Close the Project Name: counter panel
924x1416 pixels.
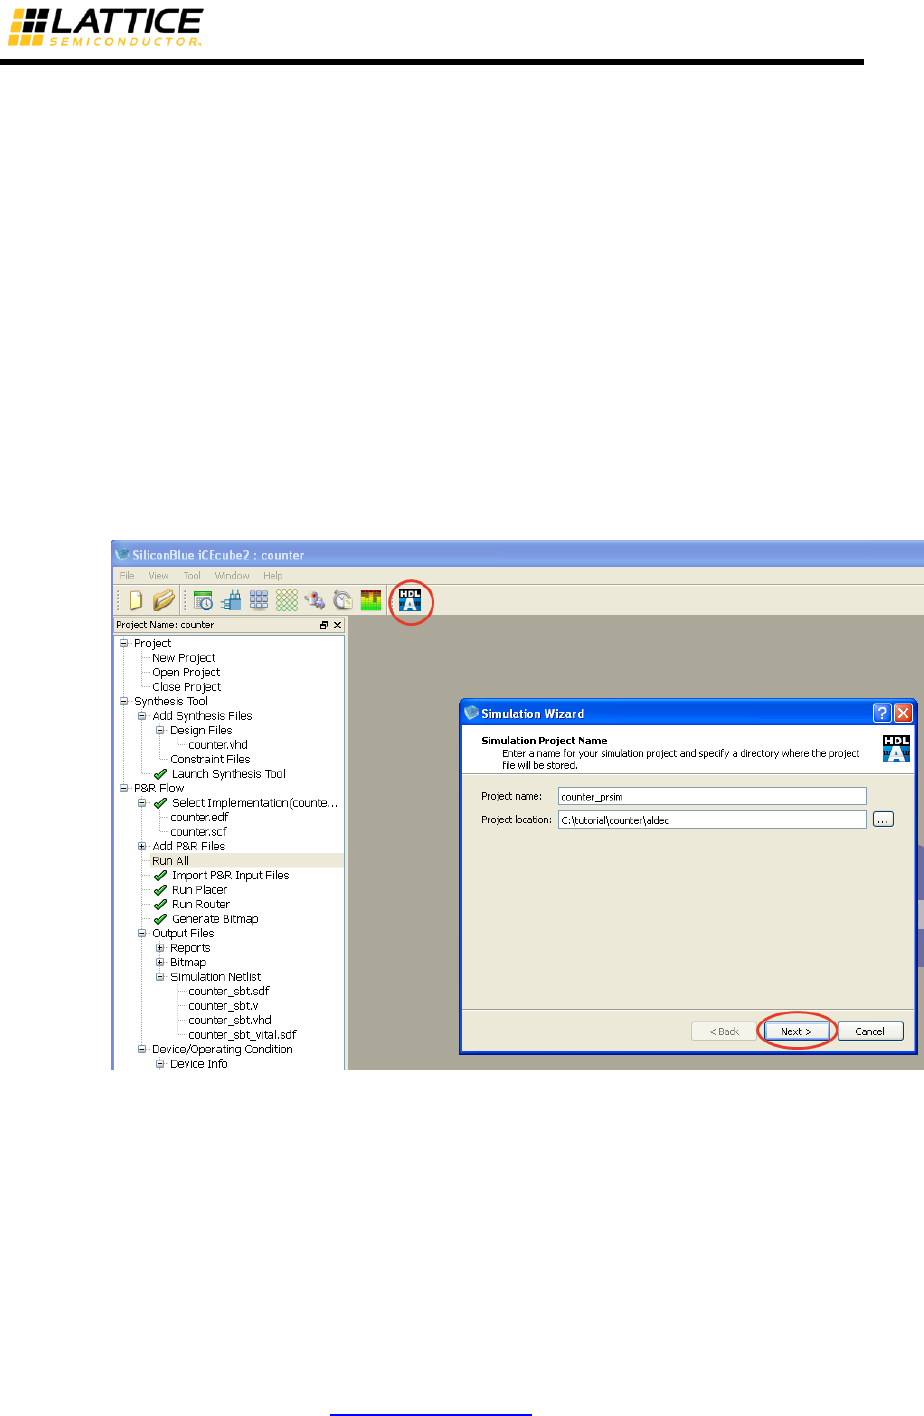point(337,625)
